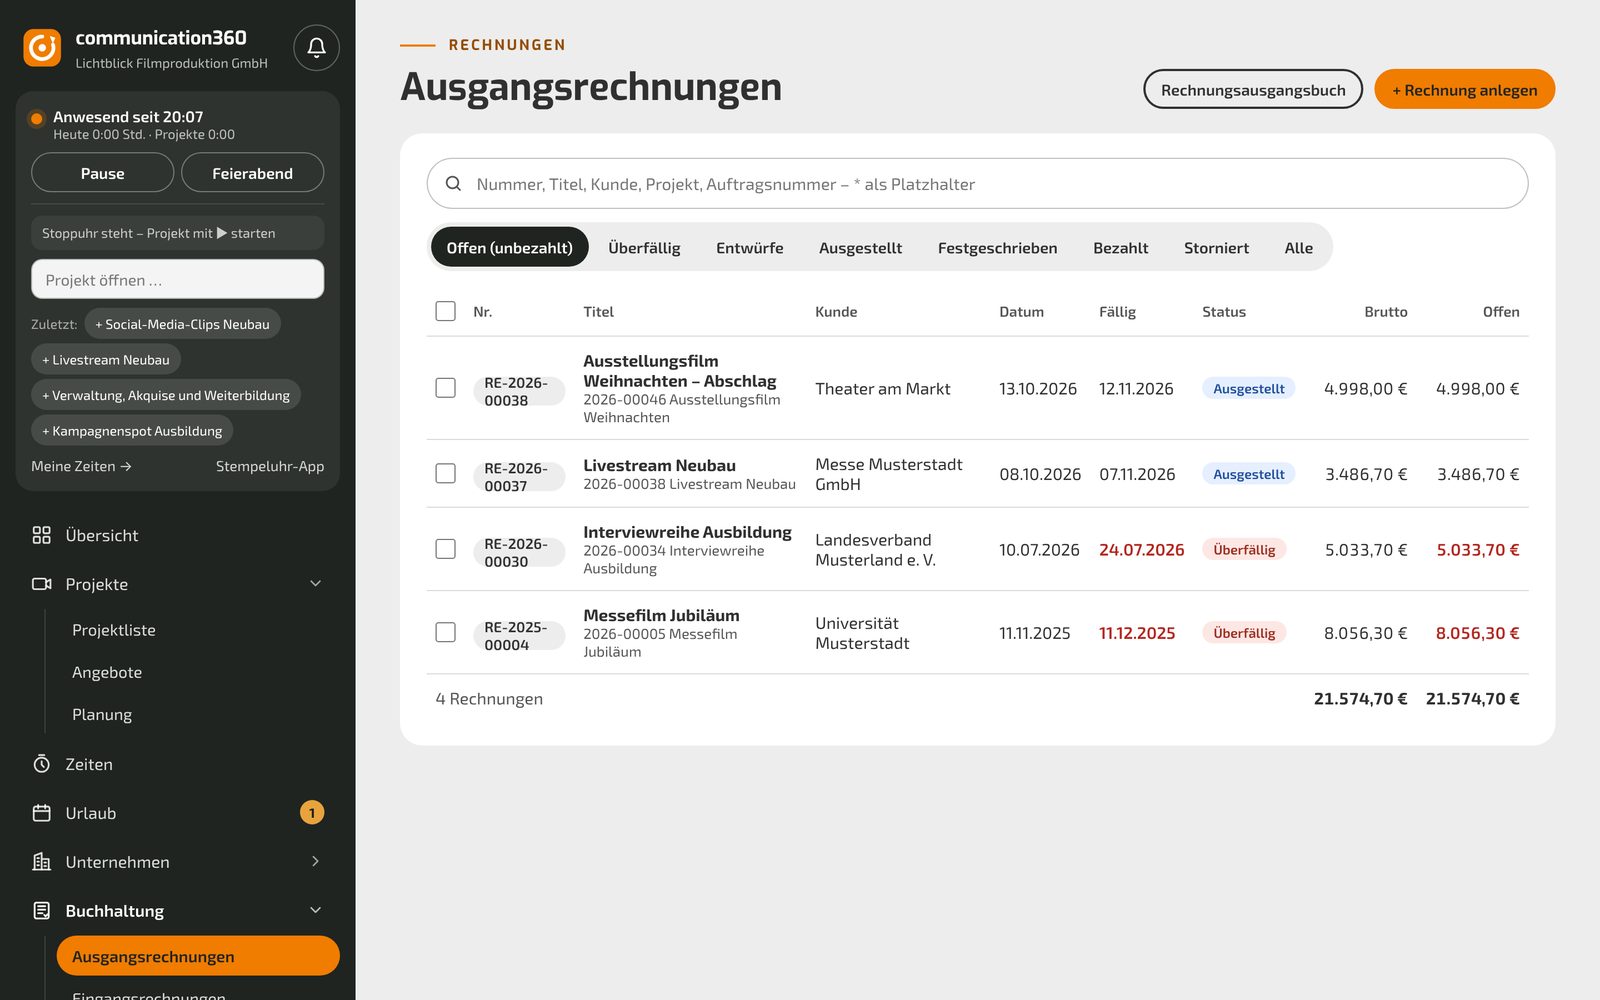Screen dimensions: 1600x1000
Task: Focus the invoice search field
Action: [x=977, y=184]
